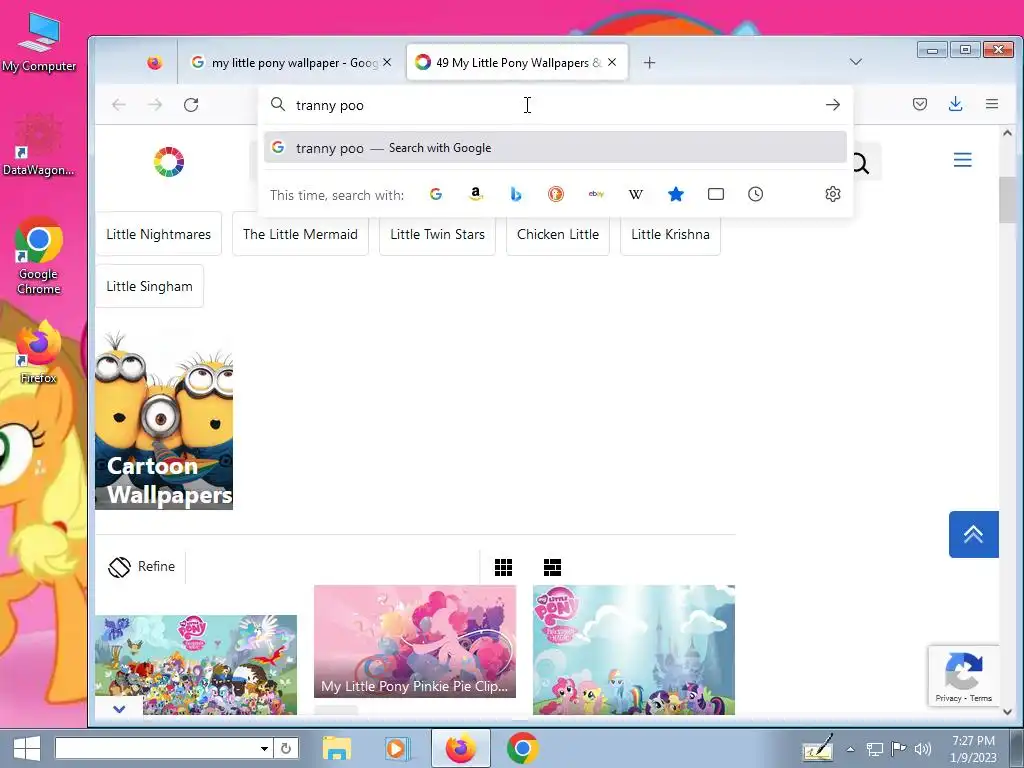Open search settings gear in the address bar dropdown
The width and height of the screenshot is (1024, 768).
point(833,194)
